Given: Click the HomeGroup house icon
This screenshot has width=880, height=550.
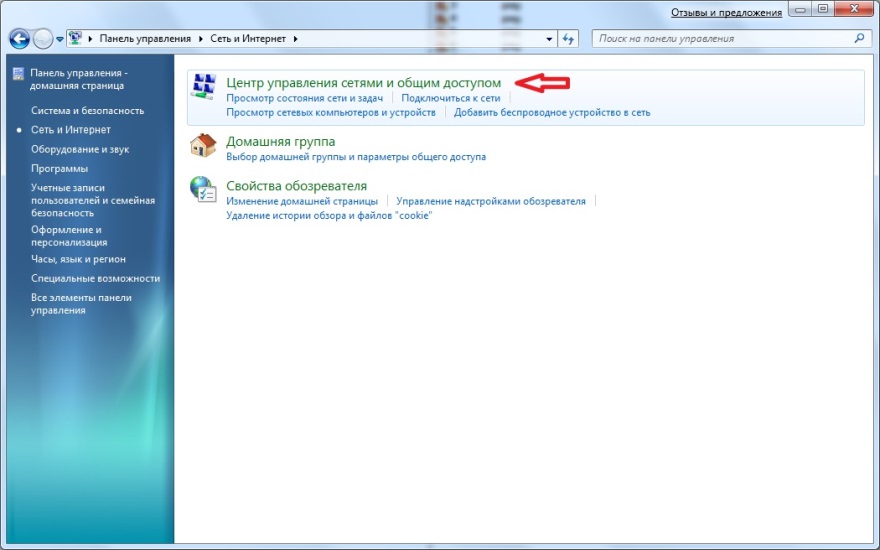Looking at the screenshot, I should [x=204, y=146].
